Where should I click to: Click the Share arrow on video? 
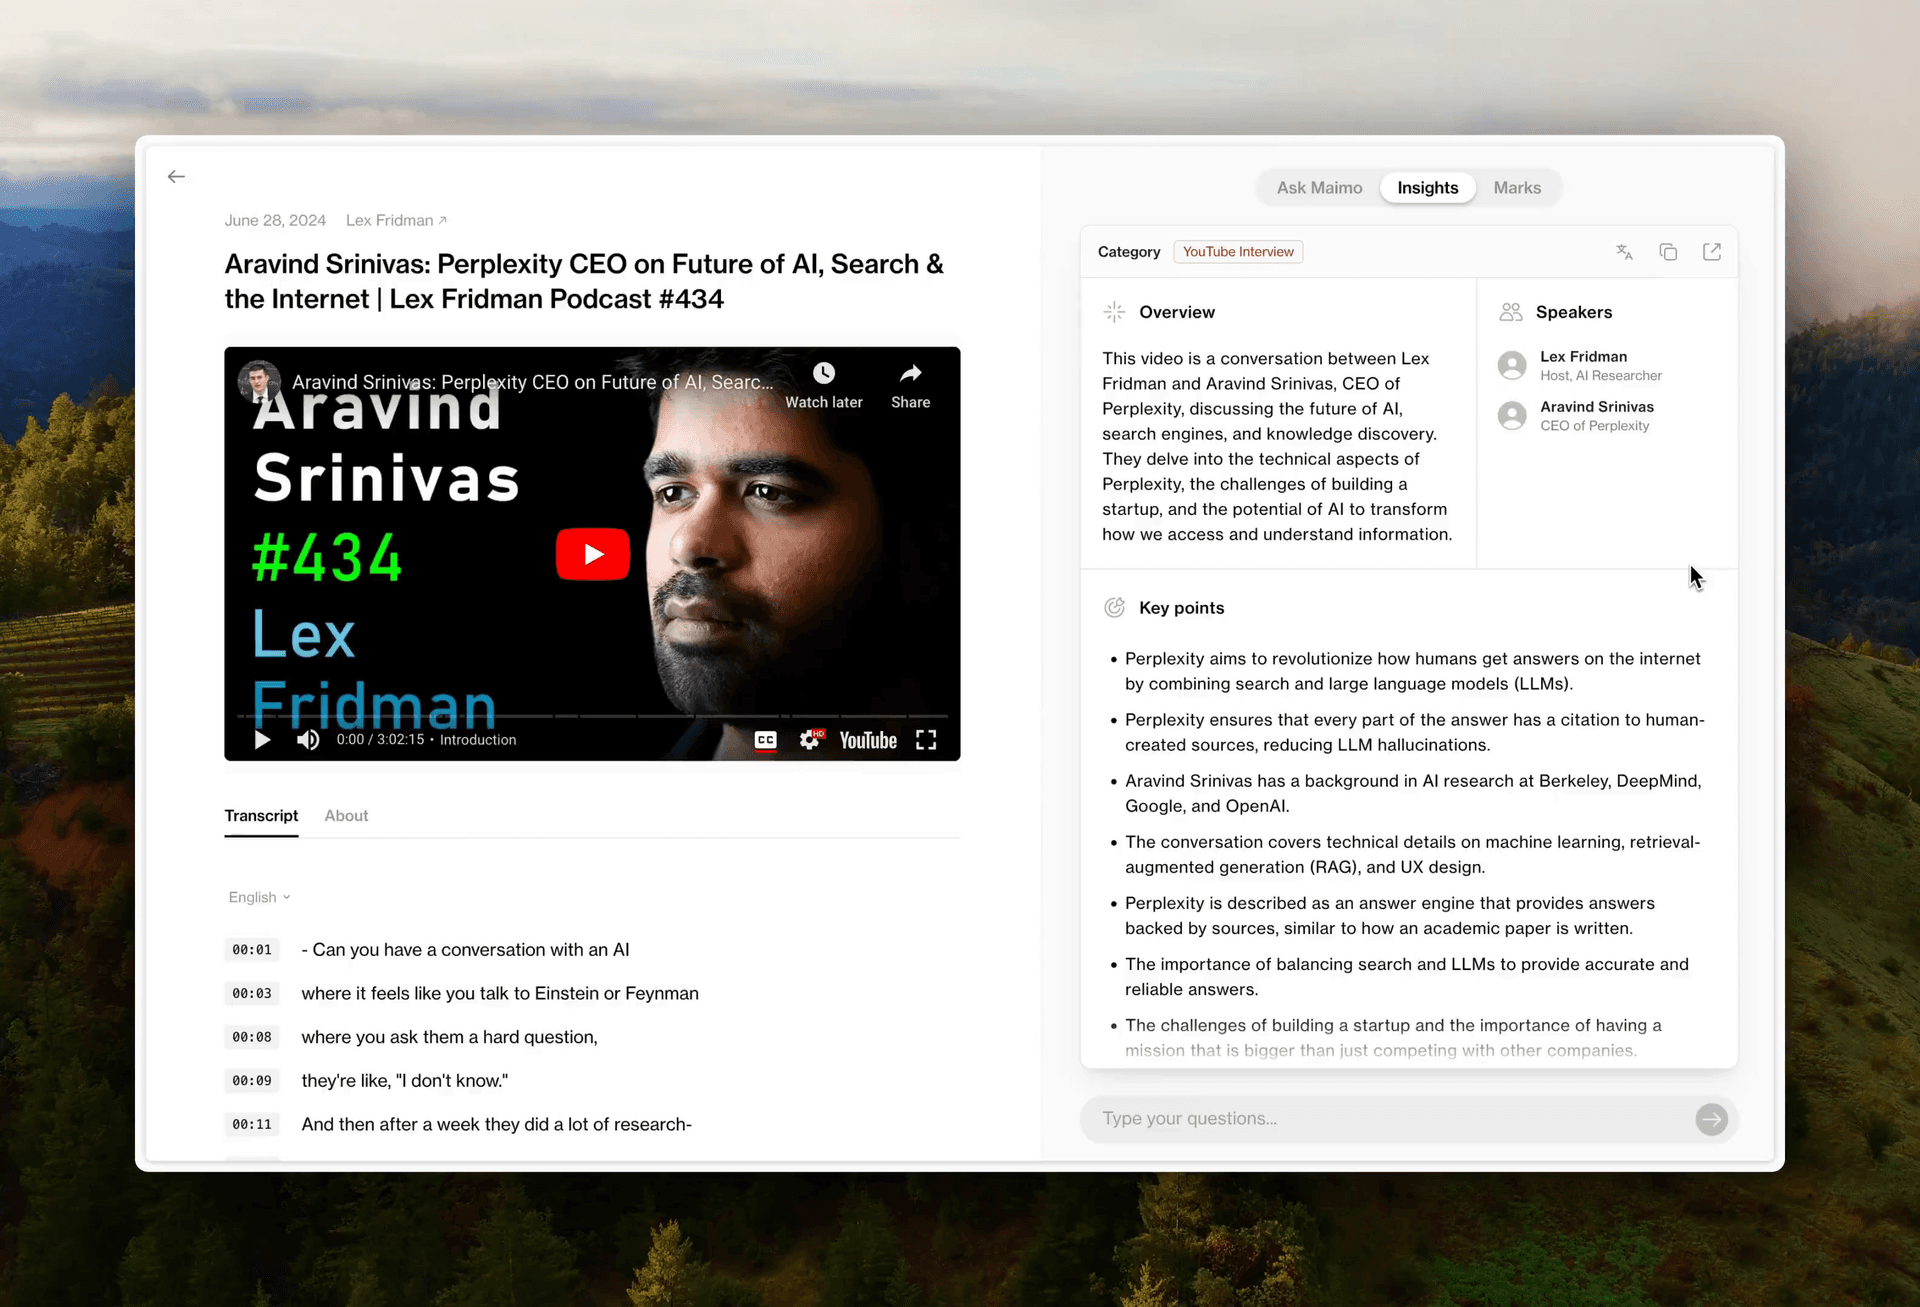pyautogui.click(x=910, y=374)
